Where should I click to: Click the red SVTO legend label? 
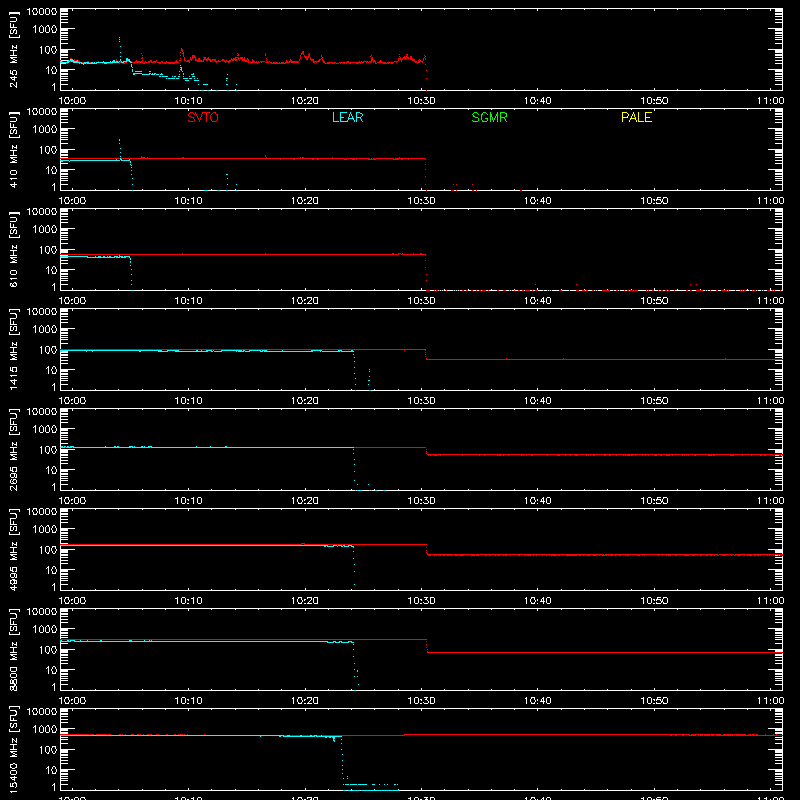pyautogui.click(x=203, y=117)
